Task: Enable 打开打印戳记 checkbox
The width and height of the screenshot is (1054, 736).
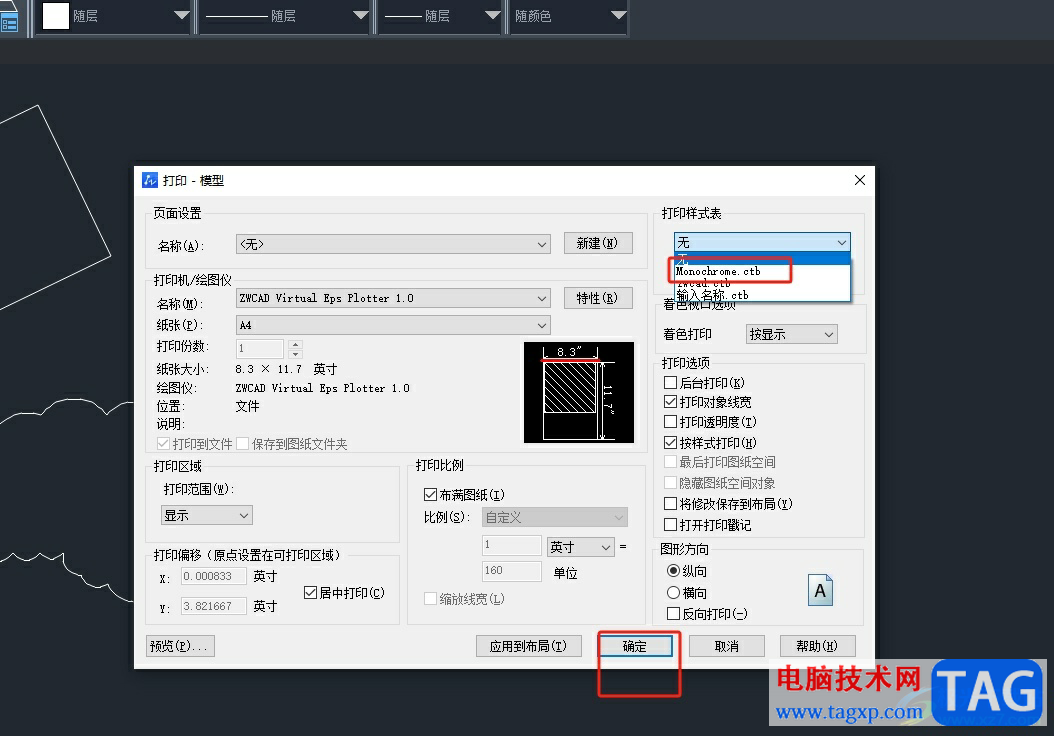Action: (x=670, y=524)
